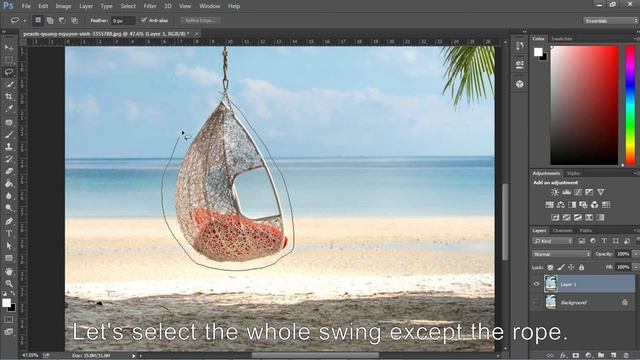This screenshot has height=360, width=640.
Task: Enable New selection mode
Action: [38, 20]
